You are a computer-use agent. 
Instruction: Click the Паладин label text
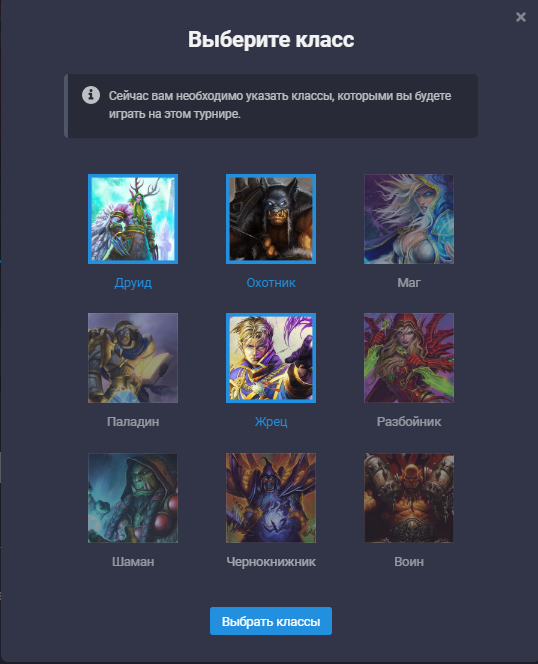(133, 422)
